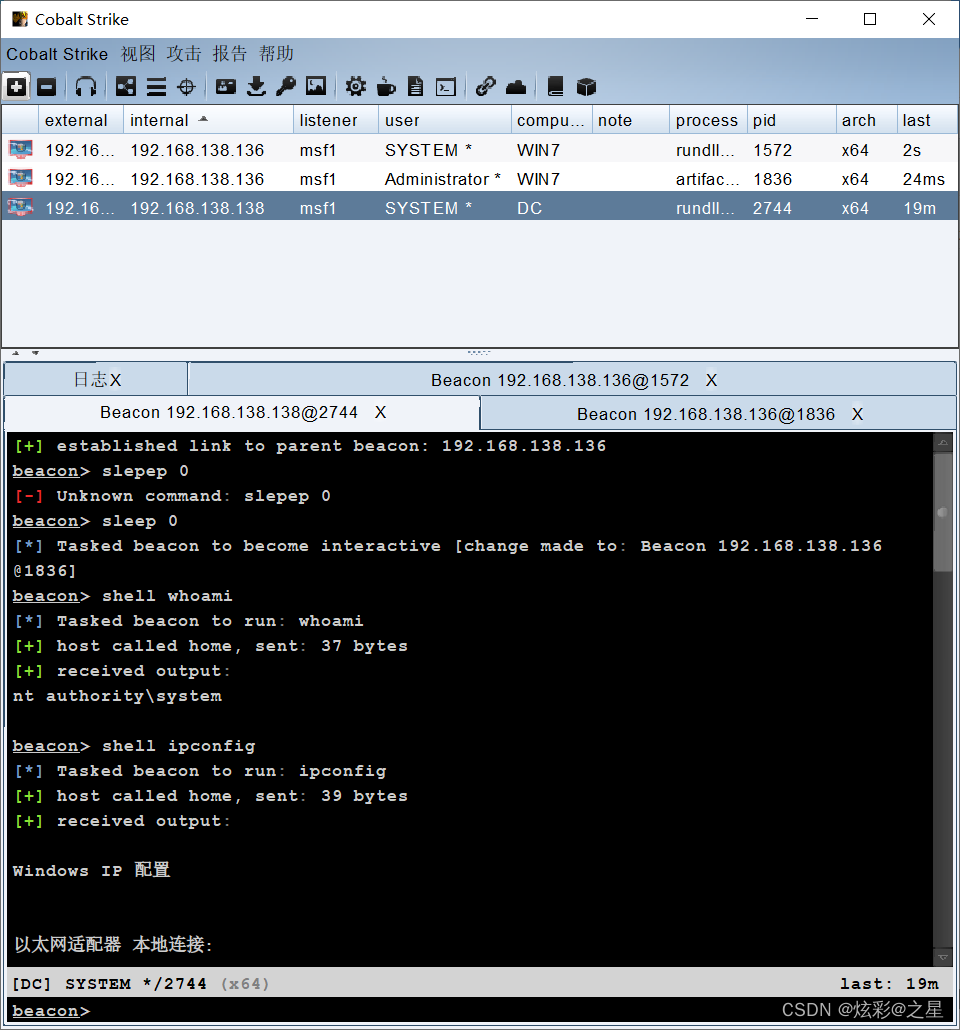This screenshot has width=960, height=1030.
Task: Open the help book icon
Action: click(556, 87)
